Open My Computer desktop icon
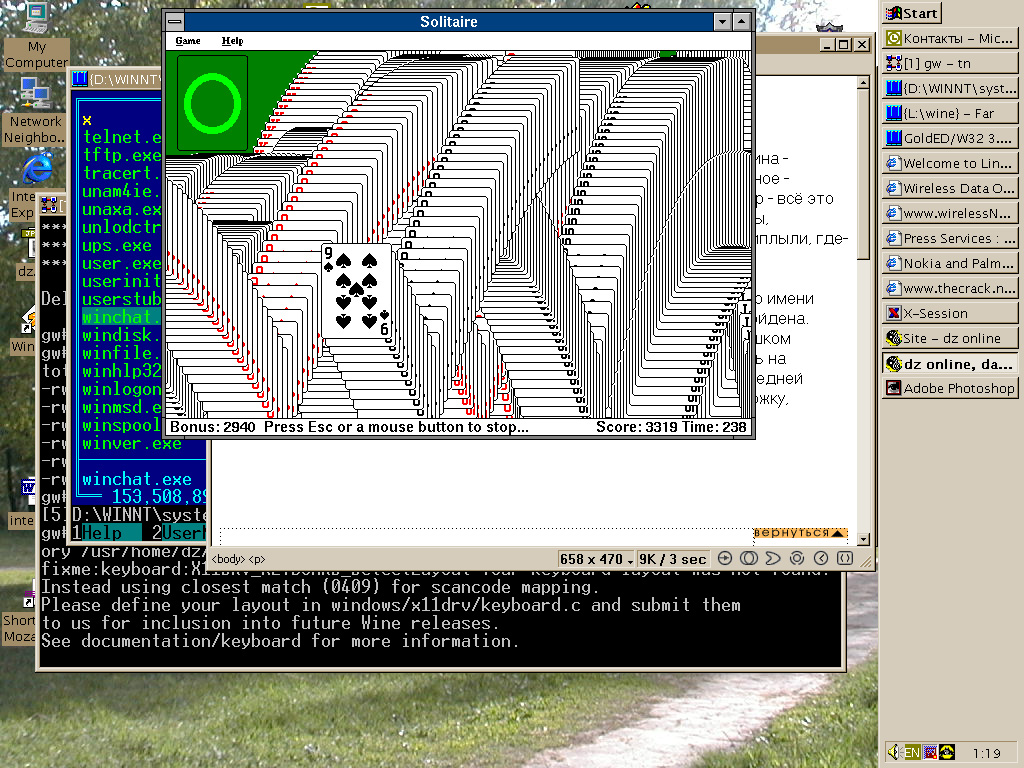Image resolution: width=1024 pixels, height=768 pixels. [37, 36]
